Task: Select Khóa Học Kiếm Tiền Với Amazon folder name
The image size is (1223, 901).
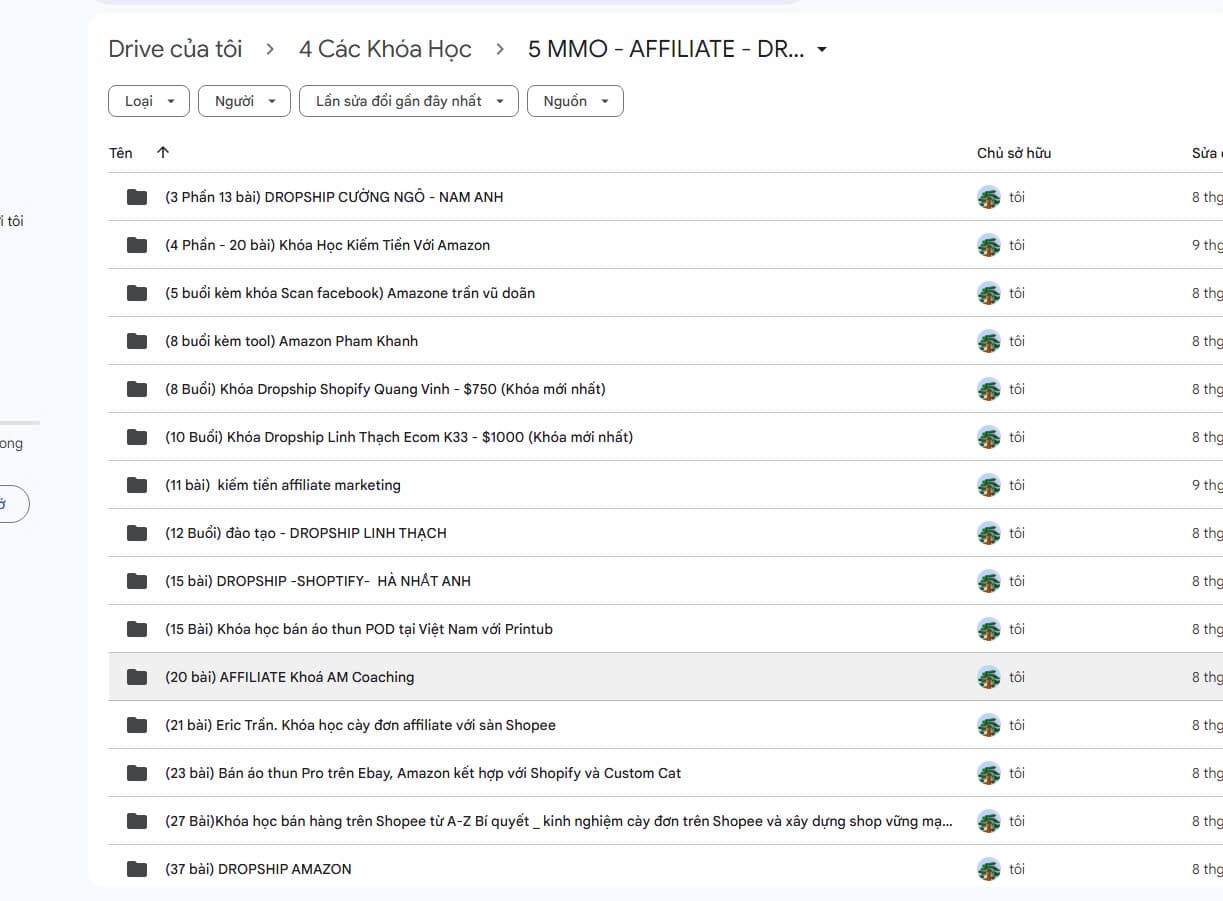Action: [x=327, y=245]
